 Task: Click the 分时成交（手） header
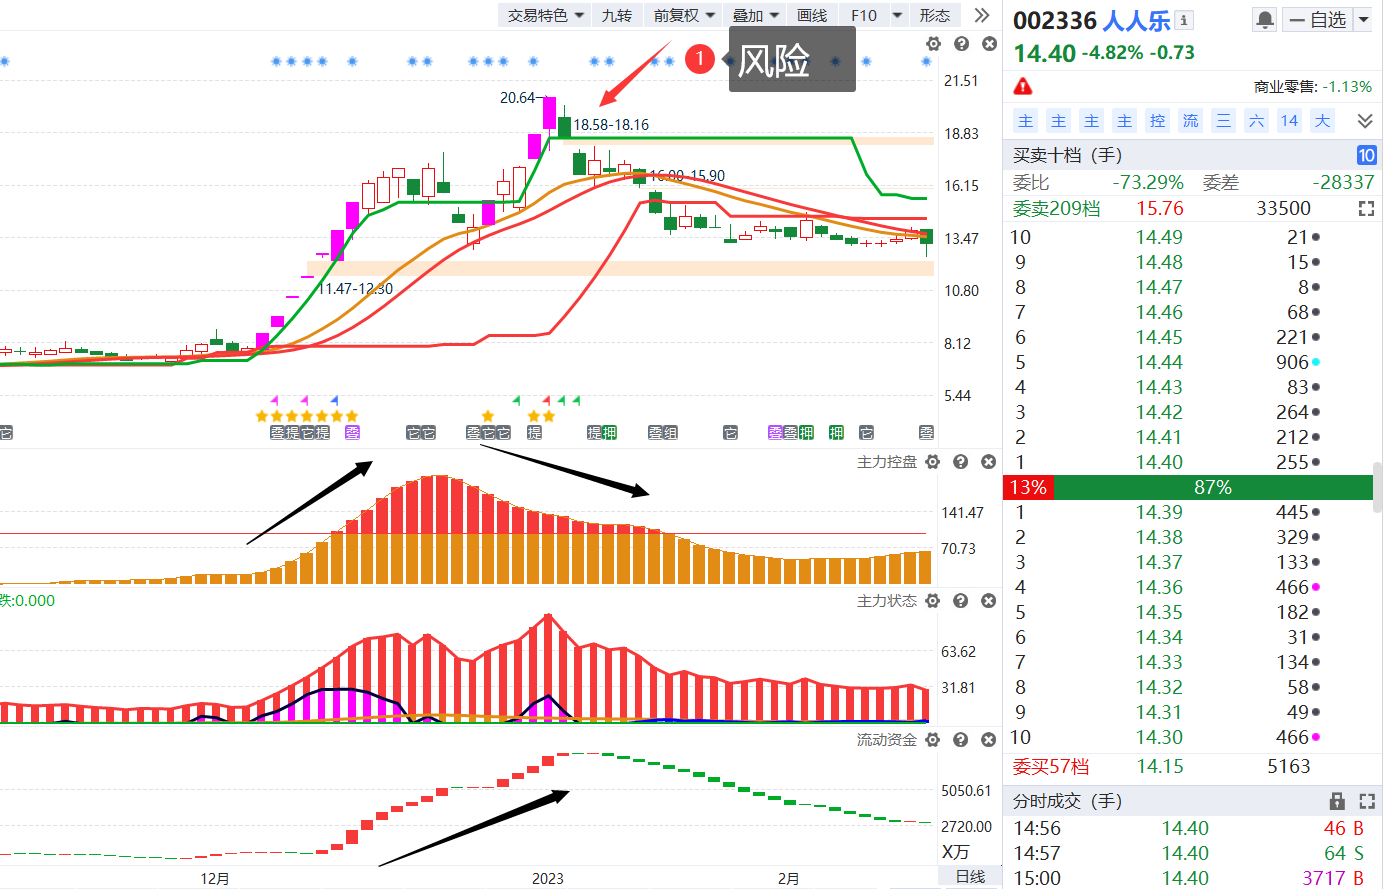tap(1068, 801)
